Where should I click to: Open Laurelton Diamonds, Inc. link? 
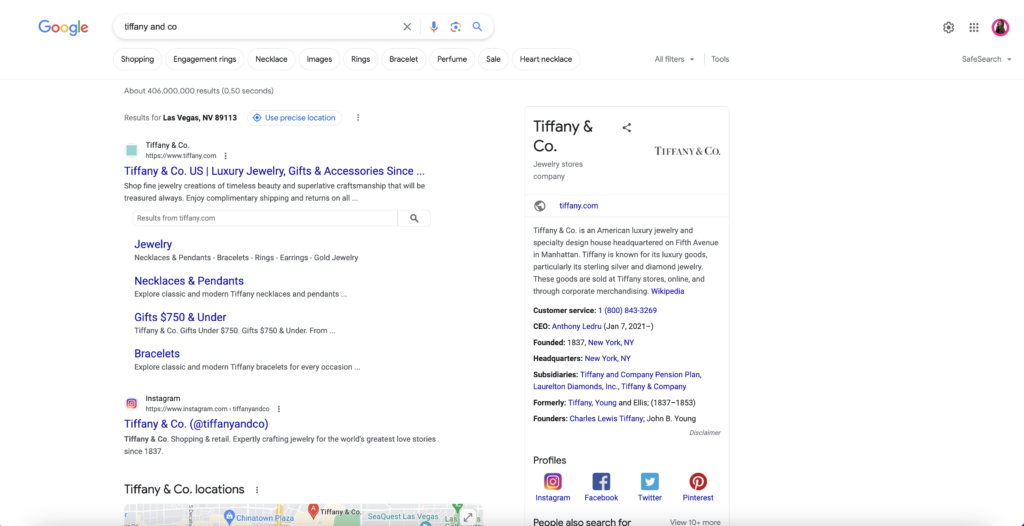(x=575, y=386)
